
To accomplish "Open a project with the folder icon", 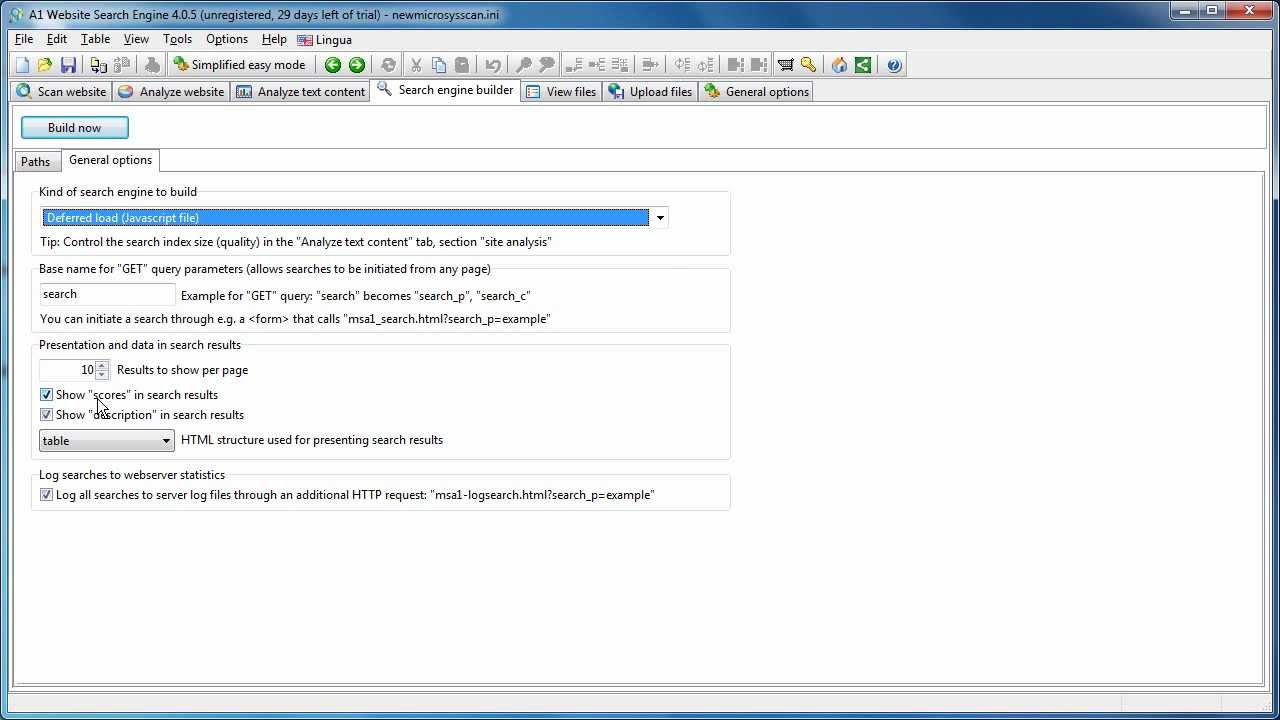I will point(45,65).
